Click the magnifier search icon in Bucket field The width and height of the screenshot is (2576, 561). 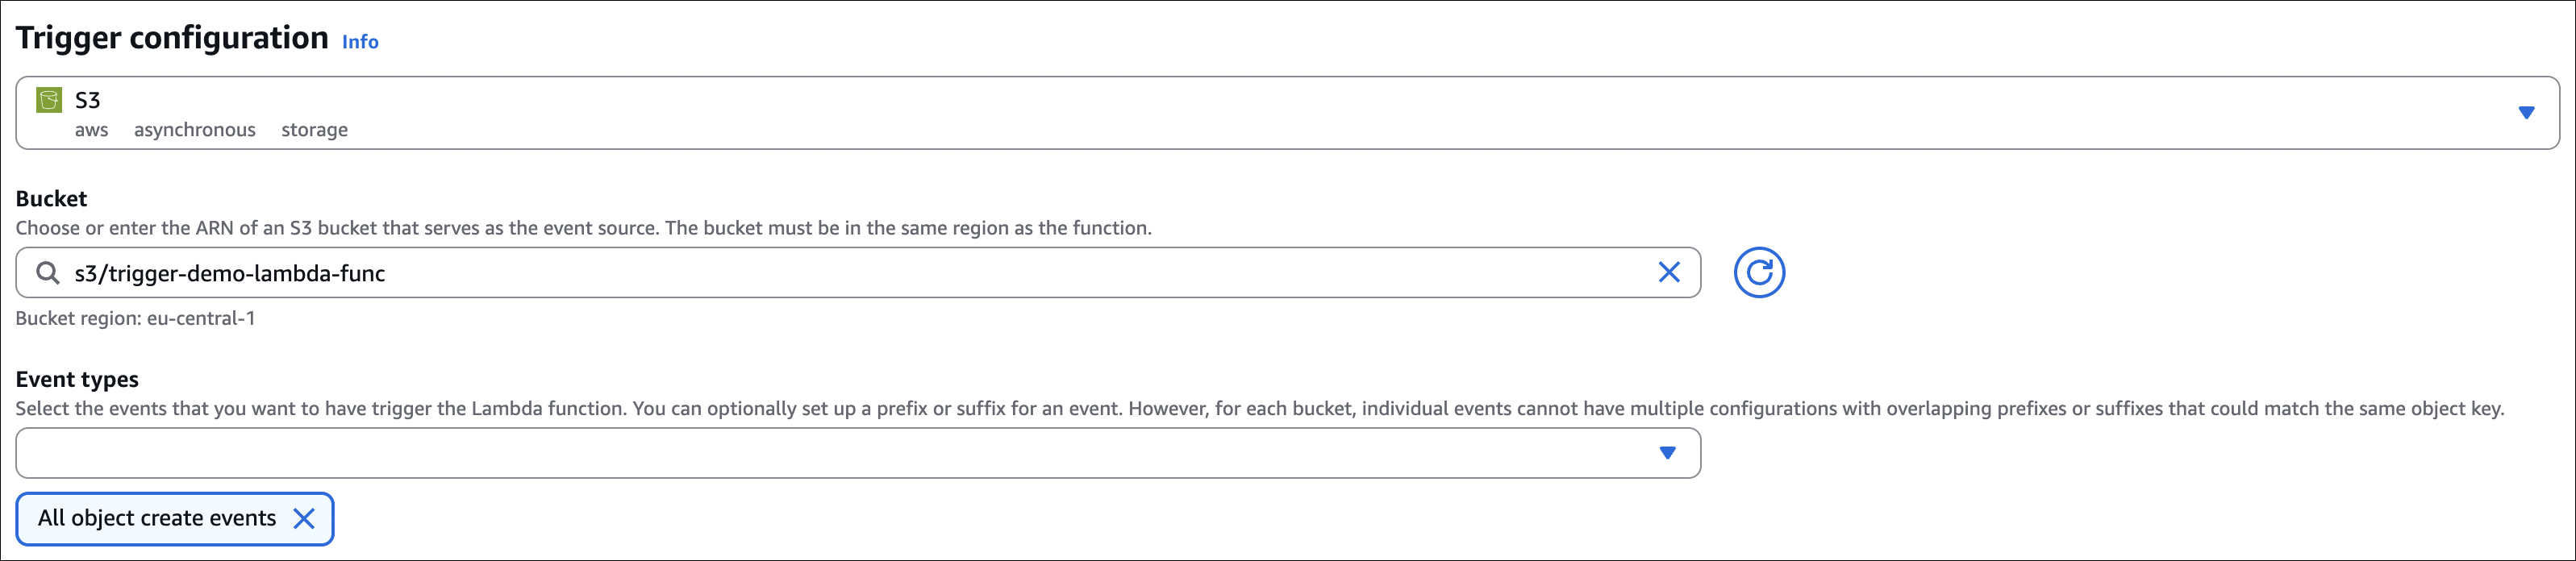click(47, 273)
